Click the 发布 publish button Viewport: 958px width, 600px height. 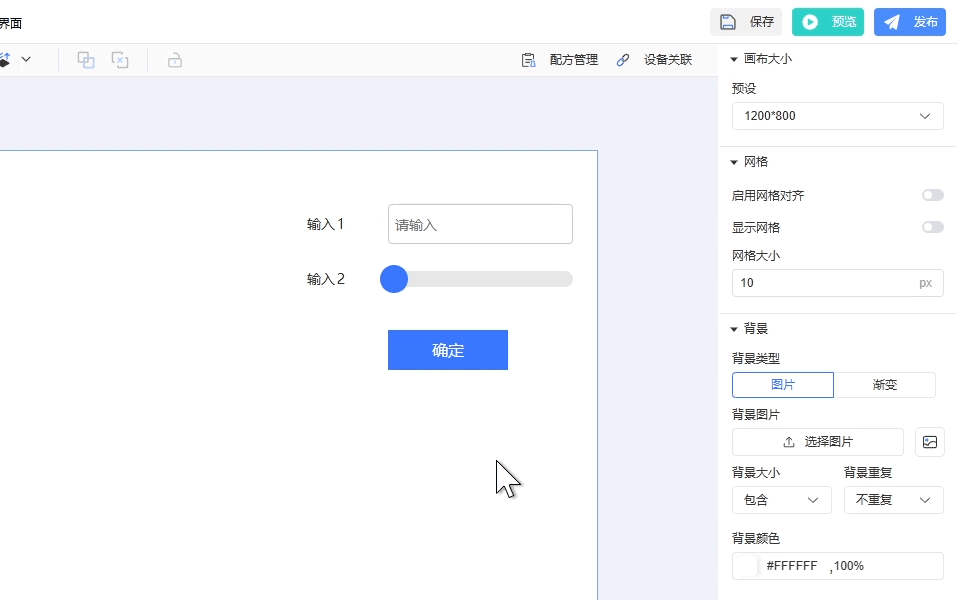(910, 22)
